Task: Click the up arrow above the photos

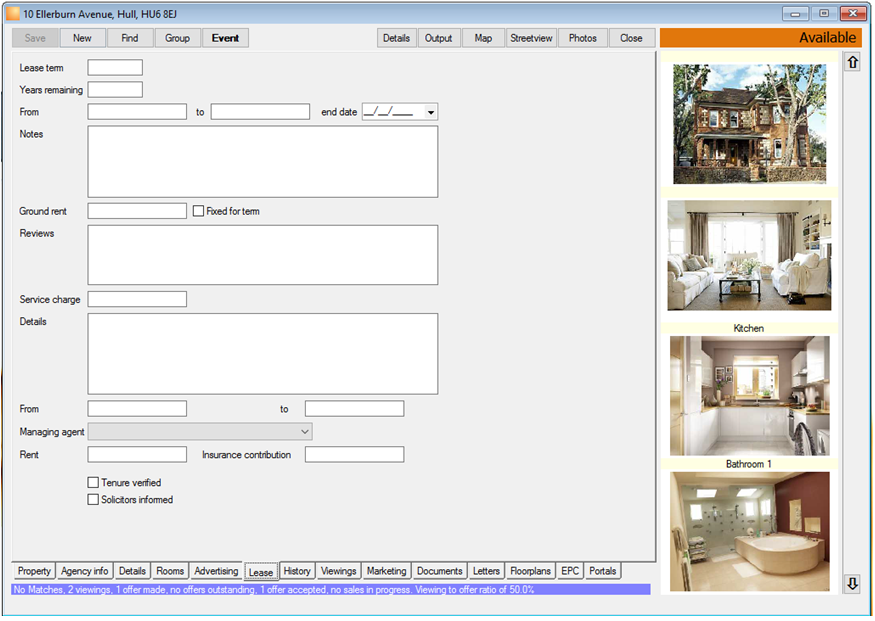Action: click(x=852, y=62)
